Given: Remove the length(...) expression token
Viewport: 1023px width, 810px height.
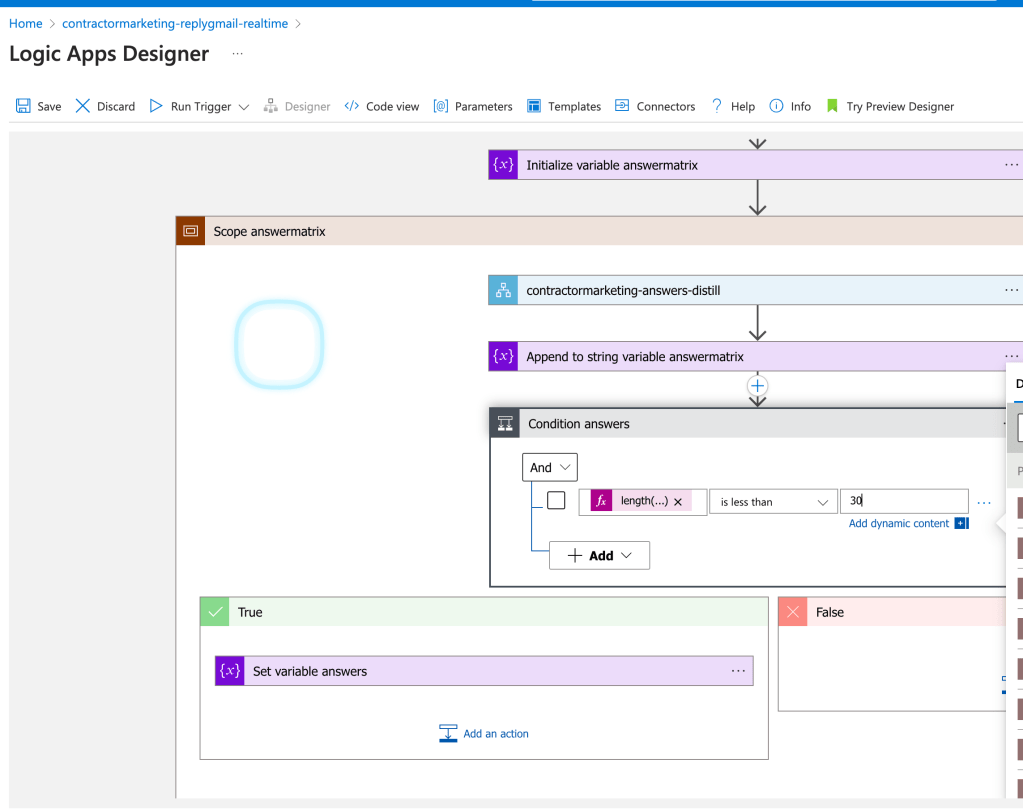Looking at the screenshot, I should 678,502.
